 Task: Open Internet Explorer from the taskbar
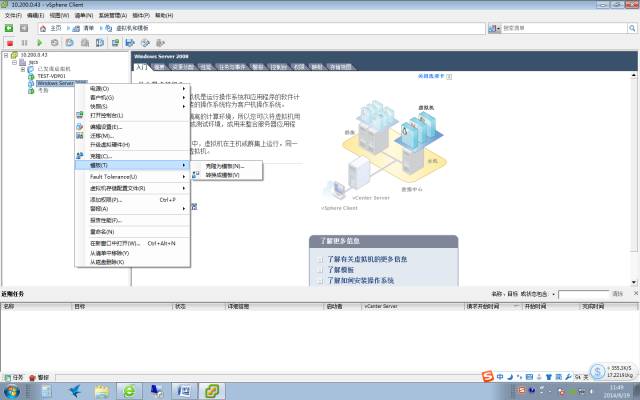pos(129,391)
